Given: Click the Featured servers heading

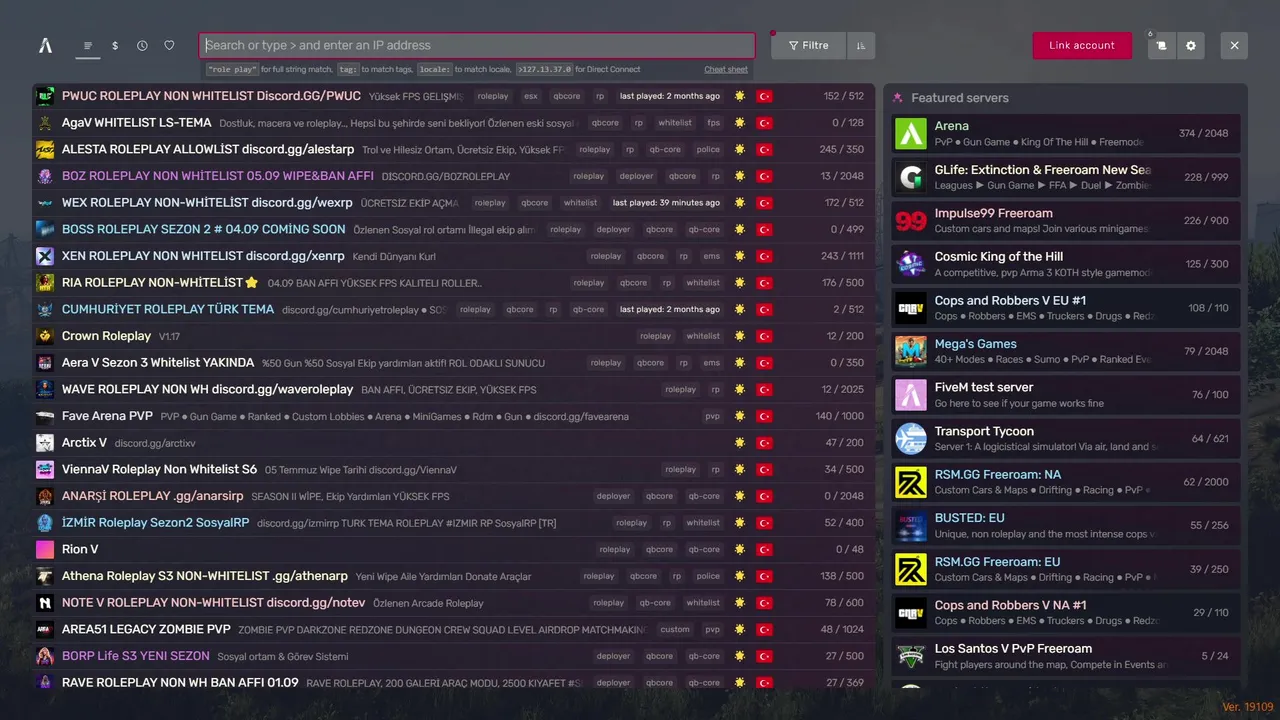Looking at the screenshot, I should click(x=959, y=98).
